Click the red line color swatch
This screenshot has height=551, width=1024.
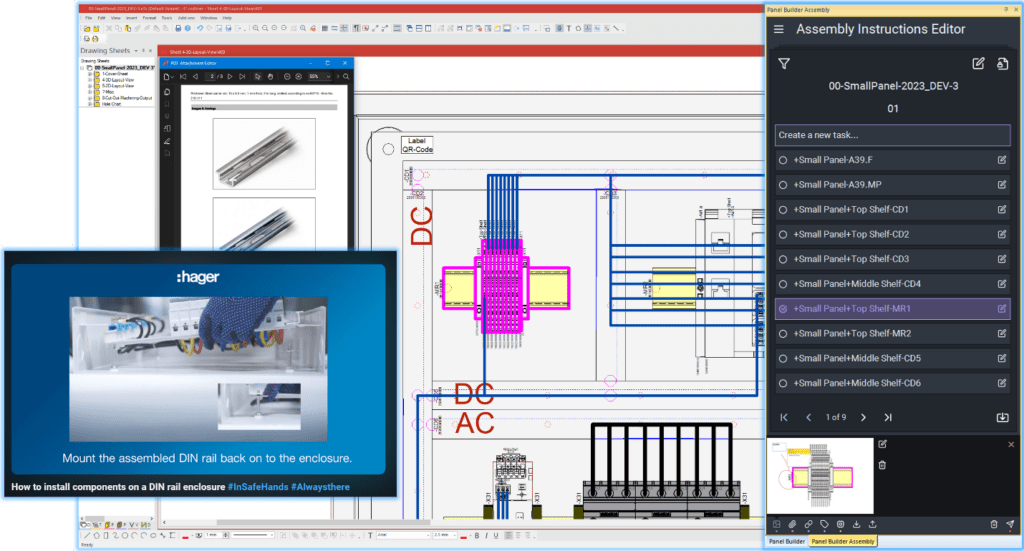pos(185,536)
